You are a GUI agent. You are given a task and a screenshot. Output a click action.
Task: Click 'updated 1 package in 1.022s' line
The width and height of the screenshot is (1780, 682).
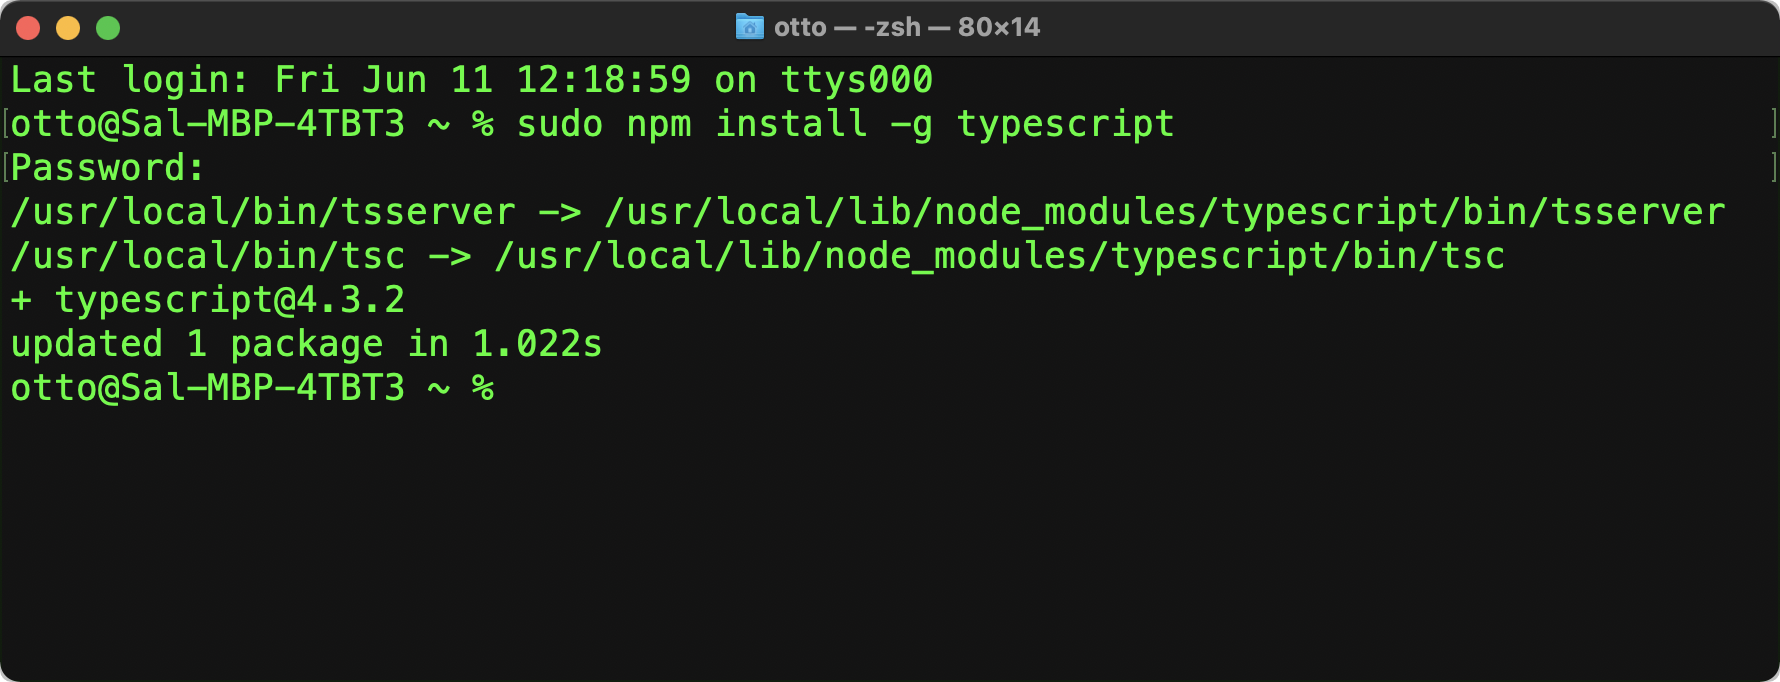pos(306,344)
